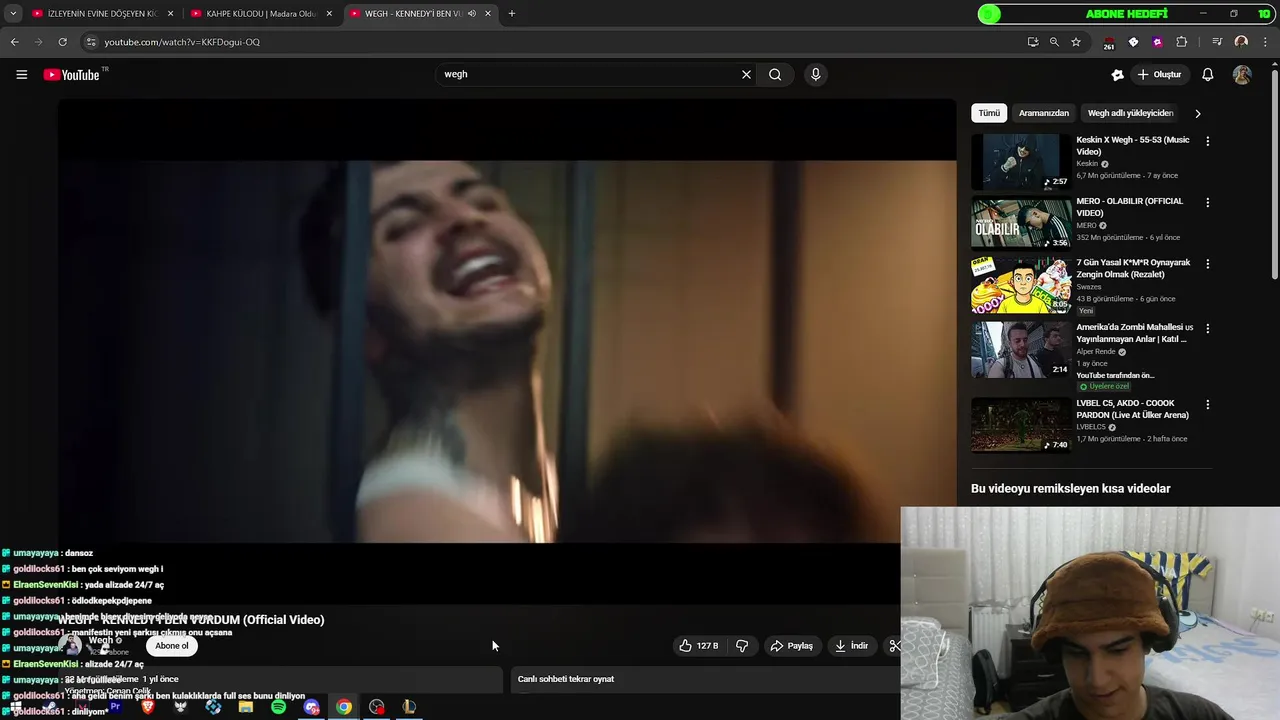Viewport: 1280px width, 720px height.
Task: Select the Aramanızdan filter chip
Action: (x=1044, y=113)
